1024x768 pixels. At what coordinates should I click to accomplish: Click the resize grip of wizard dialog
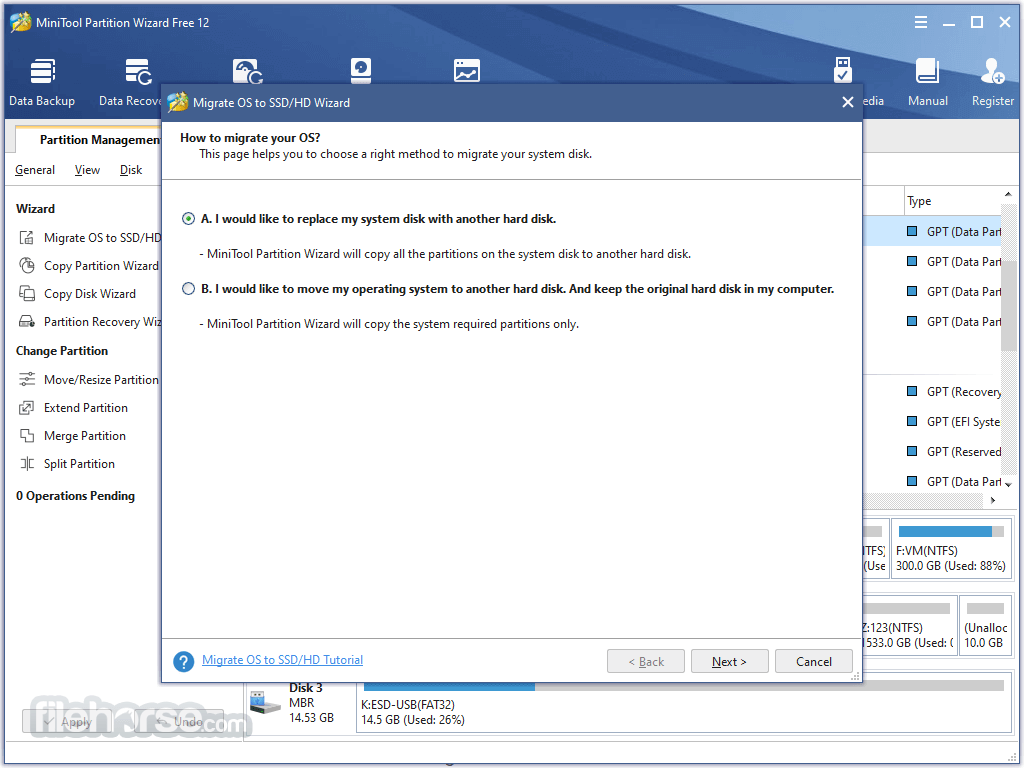pyautogui.click(x=855, y=677)
